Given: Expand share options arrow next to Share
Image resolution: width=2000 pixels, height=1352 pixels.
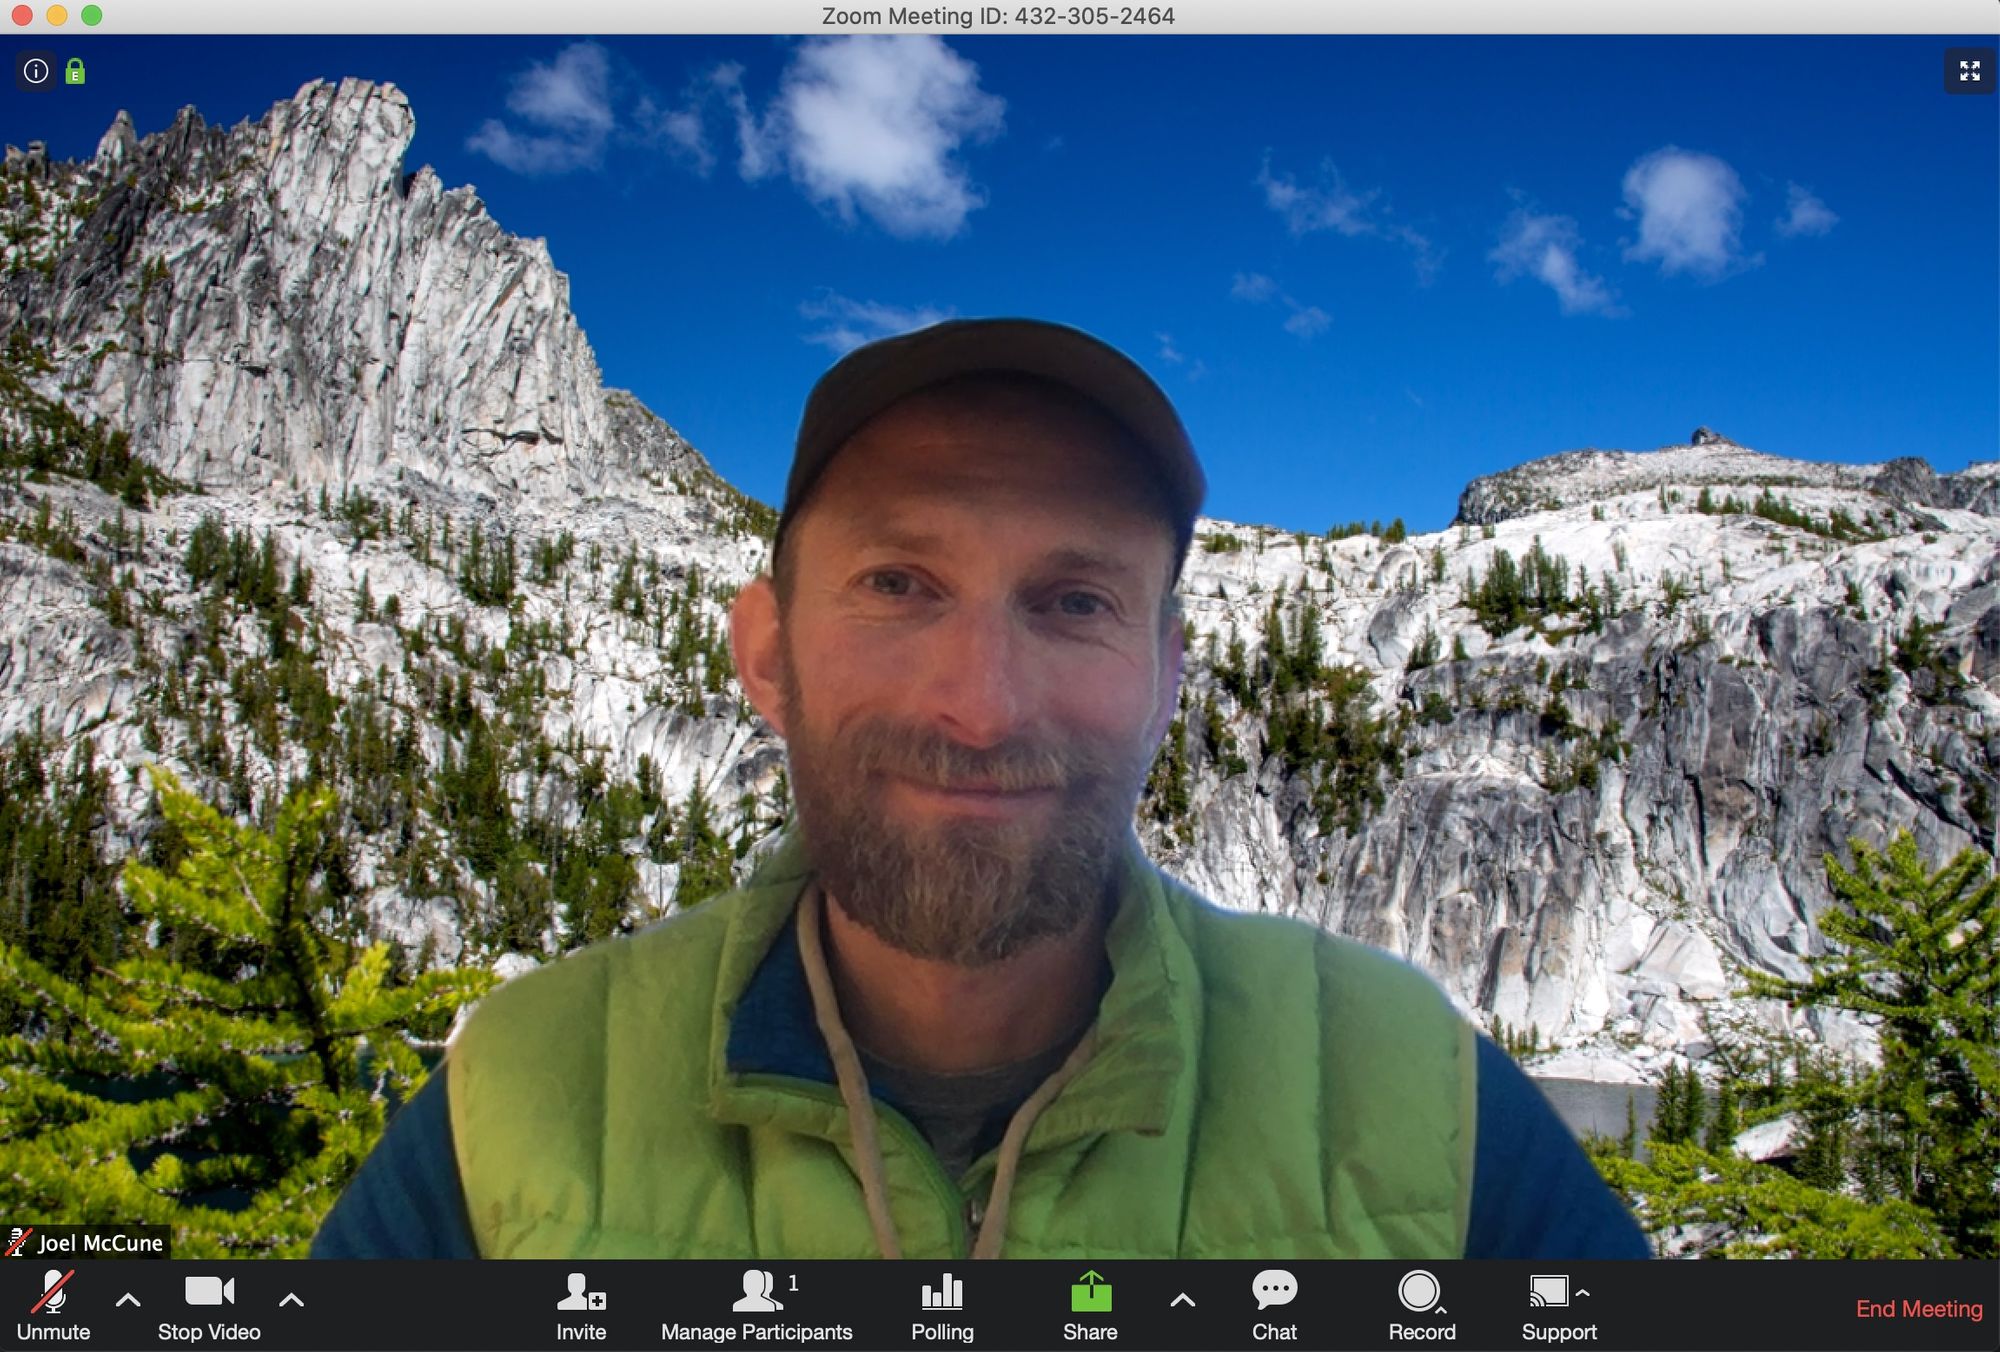Looking at the screenshot, I should 1182,1300.
